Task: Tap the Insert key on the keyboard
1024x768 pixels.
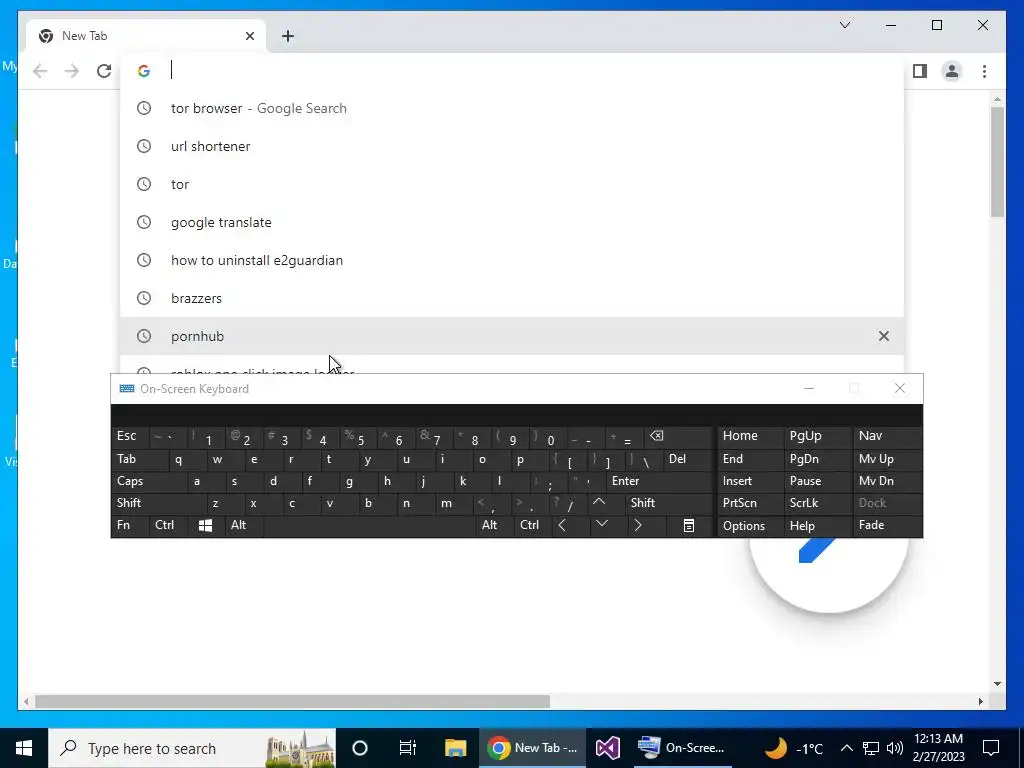Action: (x=750, y=481)
